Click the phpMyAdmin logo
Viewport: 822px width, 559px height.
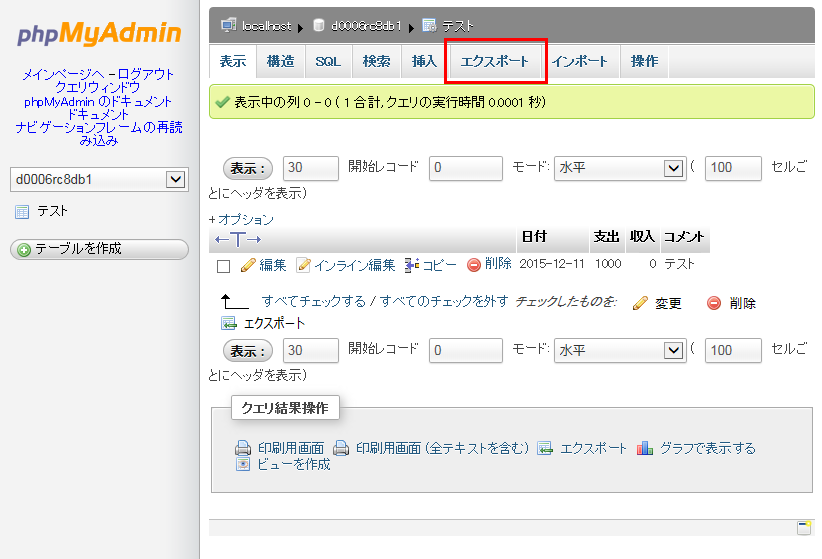(99, 33)
